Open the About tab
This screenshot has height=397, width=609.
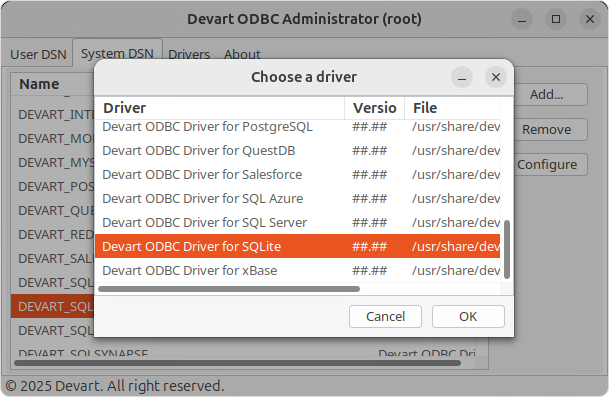[242, 54]
